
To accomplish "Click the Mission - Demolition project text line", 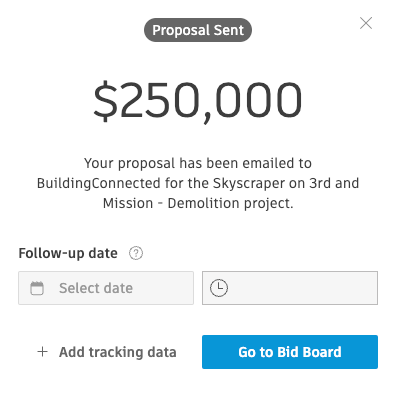I will pos(198,203).
